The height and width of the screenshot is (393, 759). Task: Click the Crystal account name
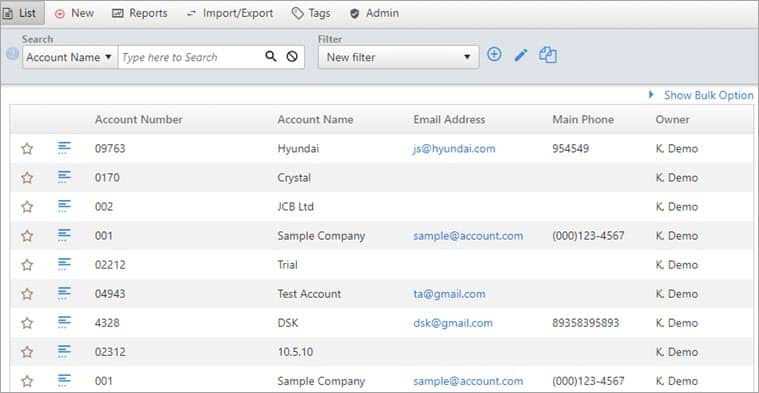(294, 178)
